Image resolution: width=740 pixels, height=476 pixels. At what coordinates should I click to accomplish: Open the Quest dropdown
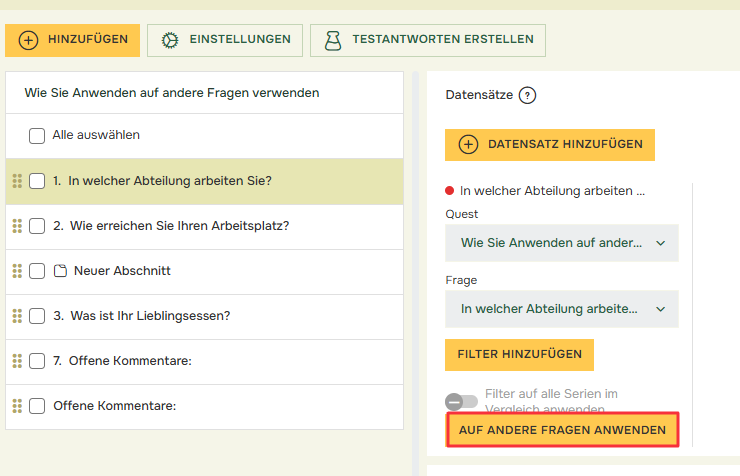(x=561, y=243)
